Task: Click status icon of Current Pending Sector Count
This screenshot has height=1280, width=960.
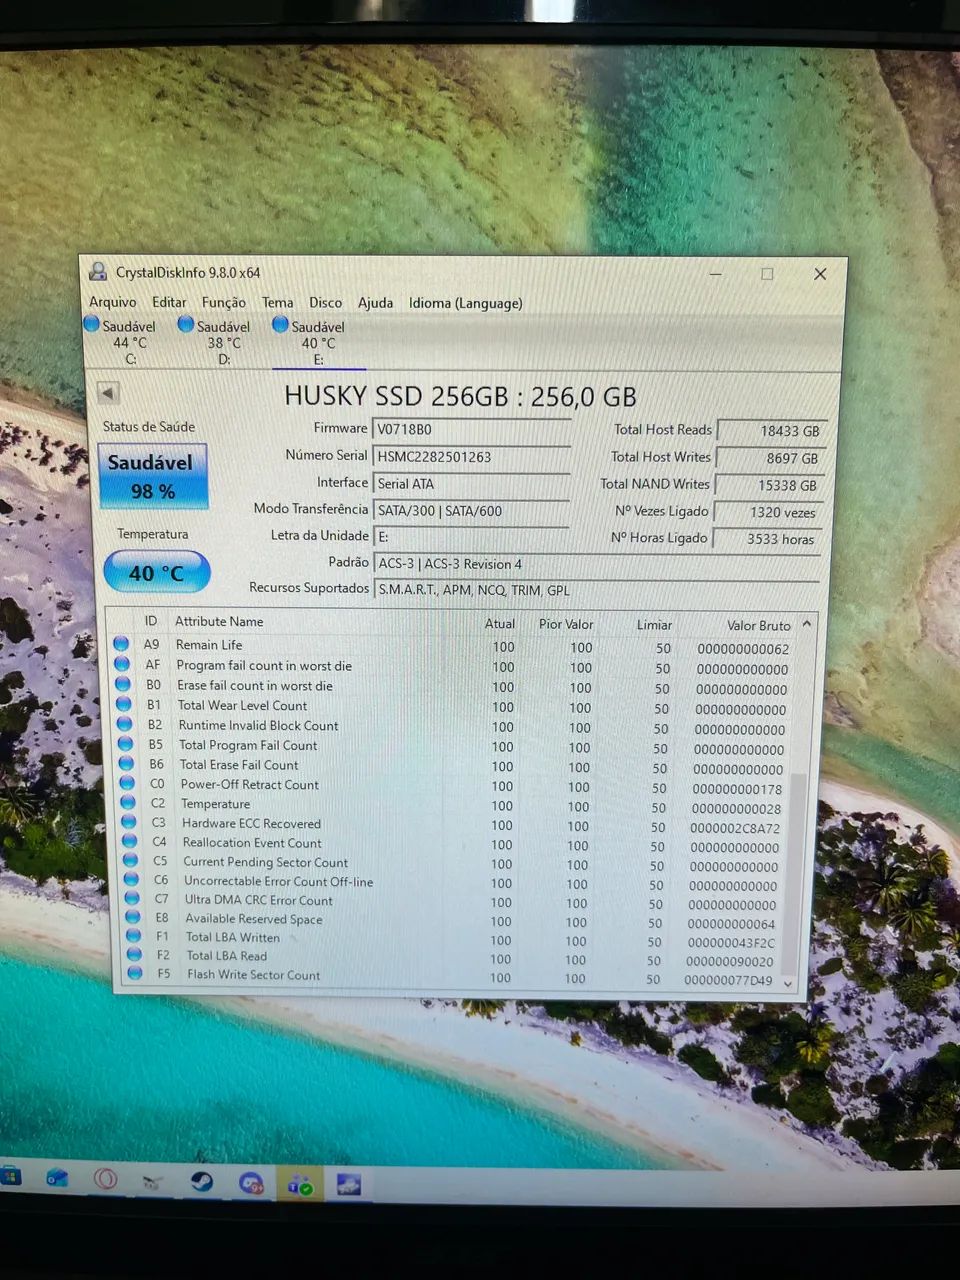Action: [131, 860]
